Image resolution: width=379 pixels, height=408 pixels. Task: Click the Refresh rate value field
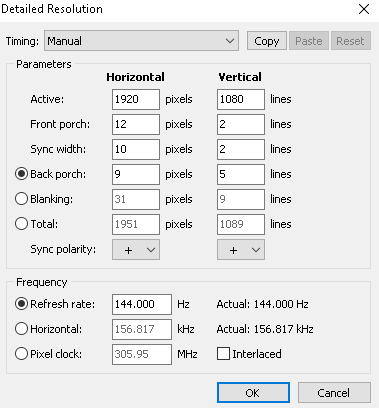pos(142,304)
